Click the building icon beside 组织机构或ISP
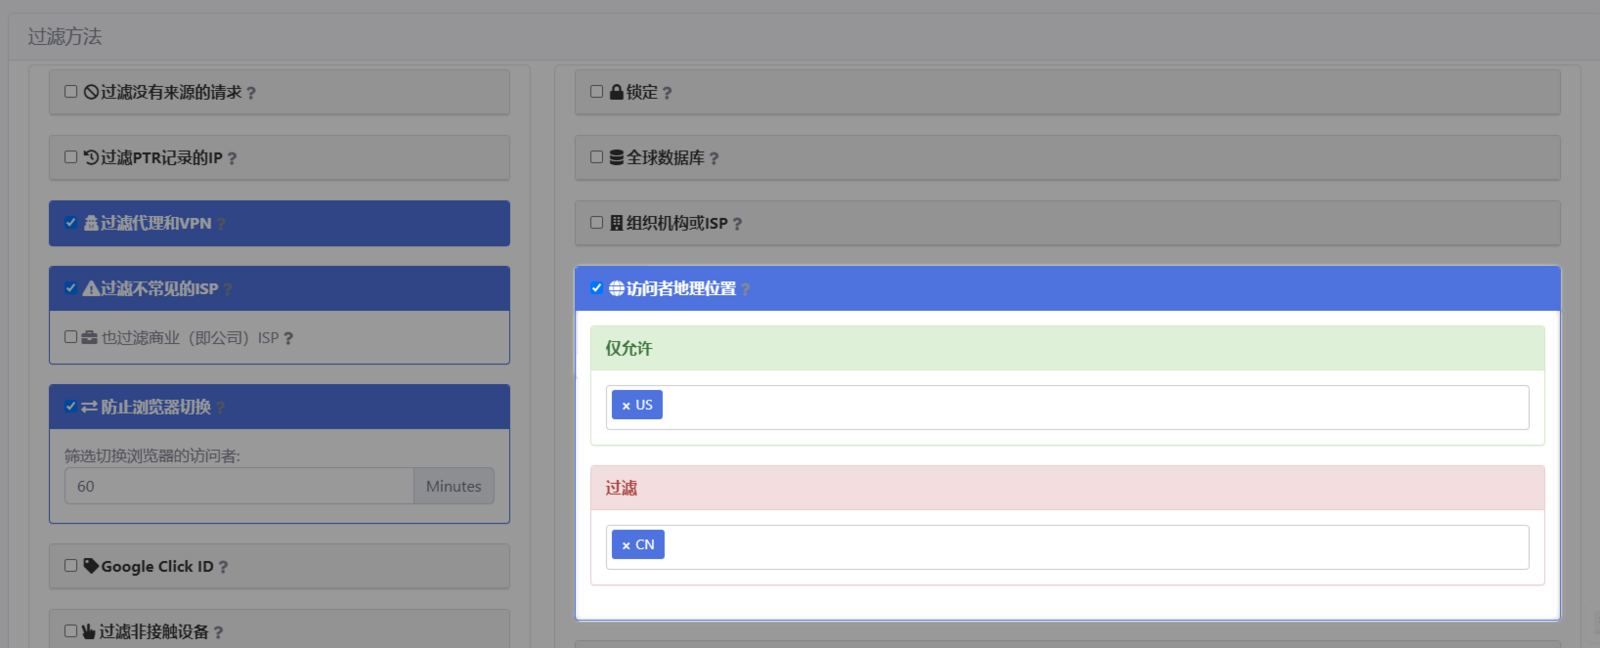The image size is (1600, 648). coord(616,223)
